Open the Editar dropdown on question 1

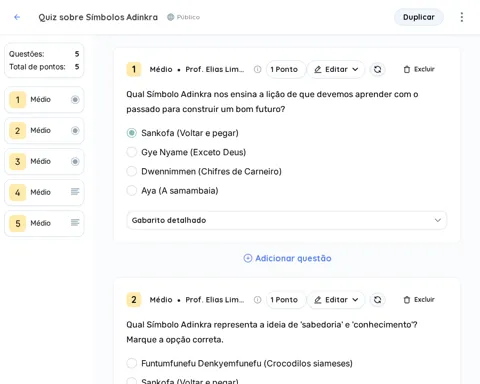(336, 69)
